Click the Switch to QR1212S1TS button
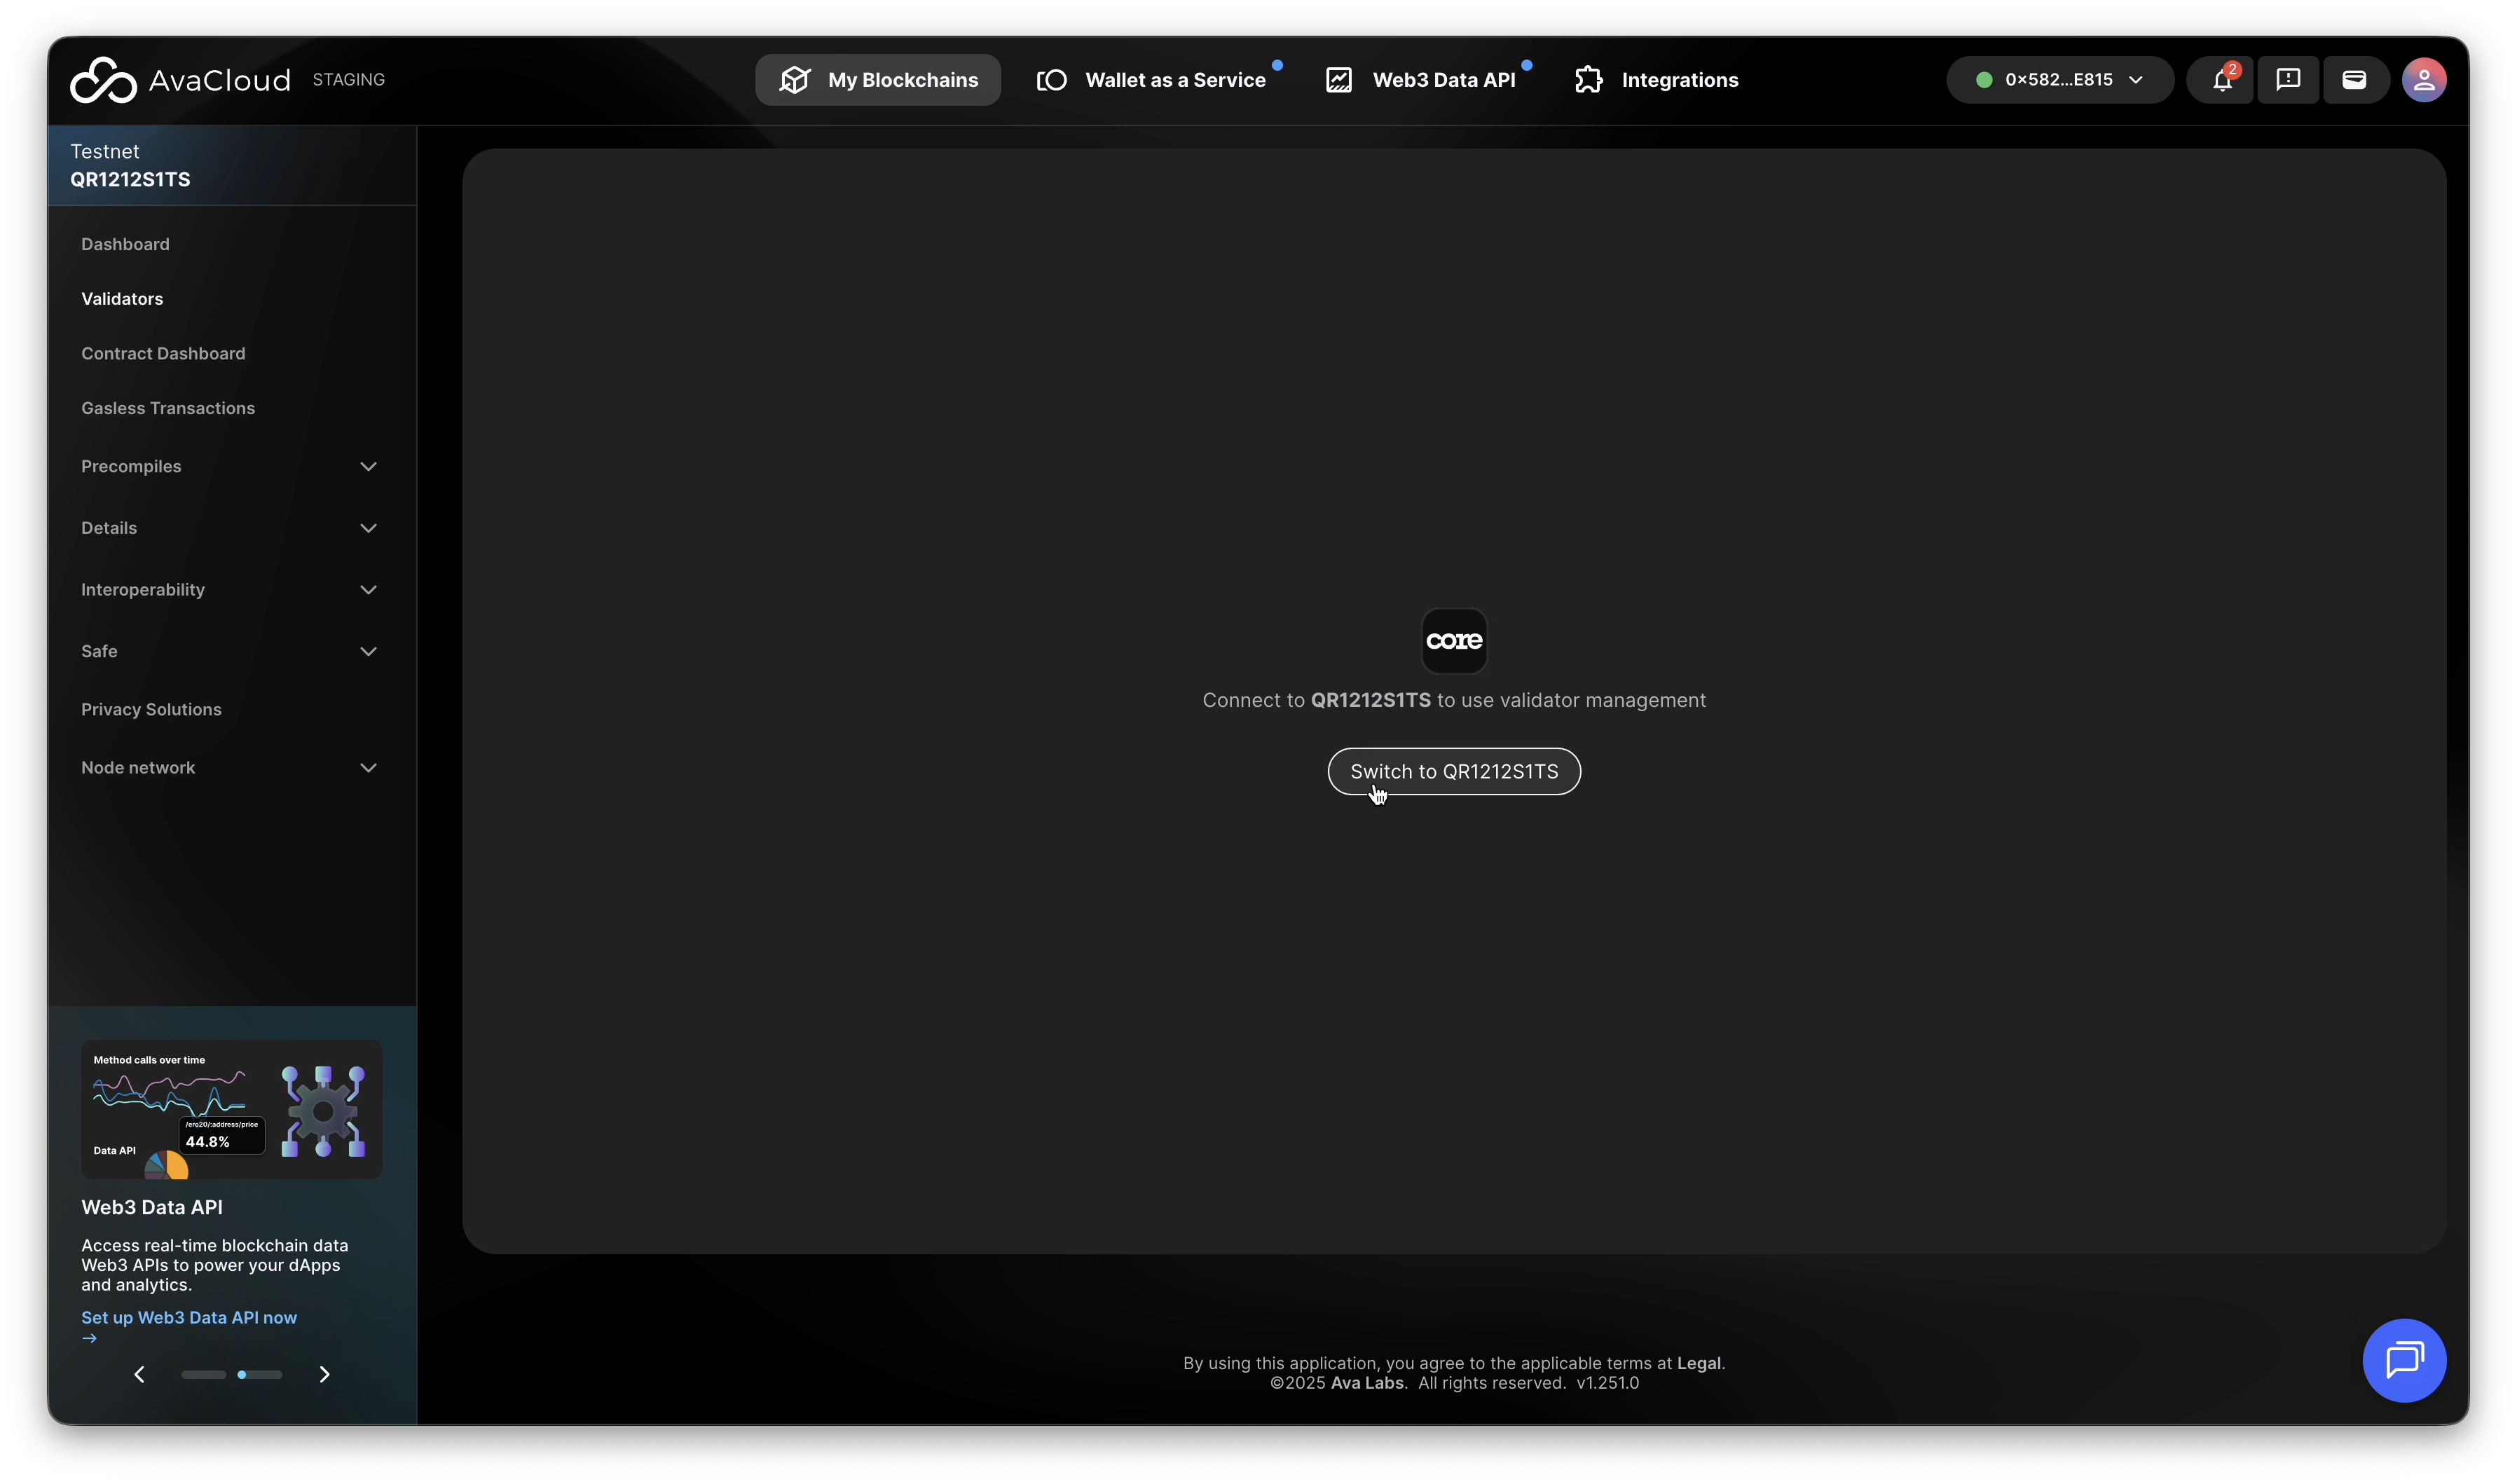 1454,771
